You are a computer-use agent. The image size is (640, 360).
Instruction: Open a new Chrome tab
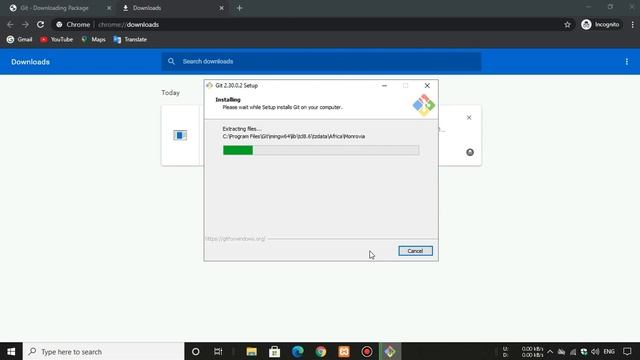pos(239,8)
